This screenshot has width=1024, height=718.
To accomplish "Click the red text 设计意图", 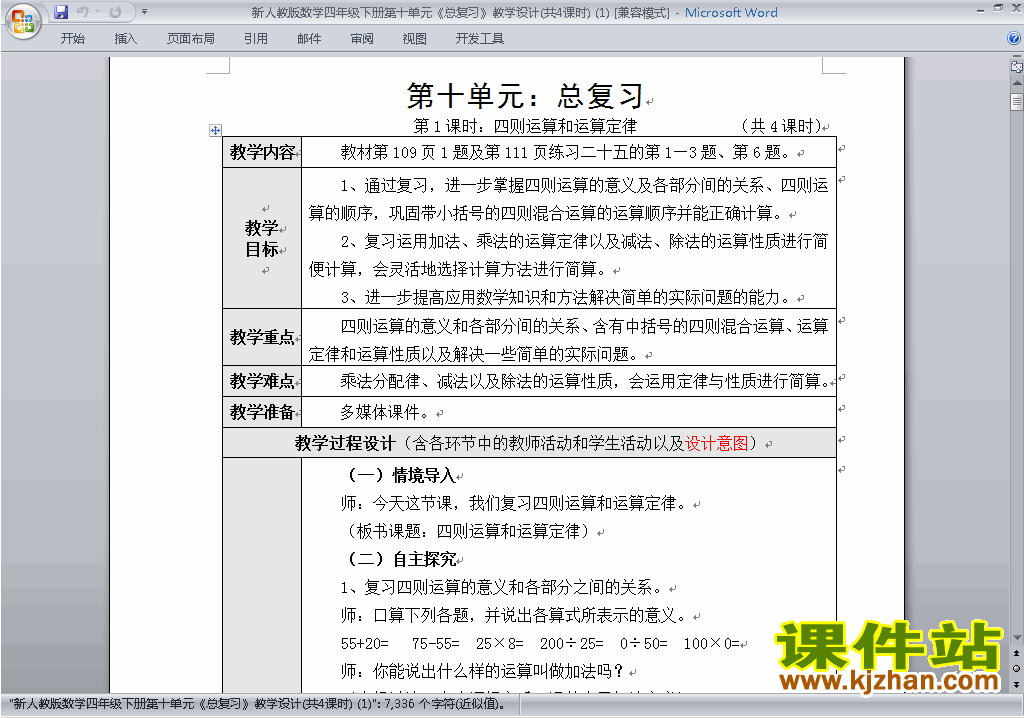I will point(716,444).
